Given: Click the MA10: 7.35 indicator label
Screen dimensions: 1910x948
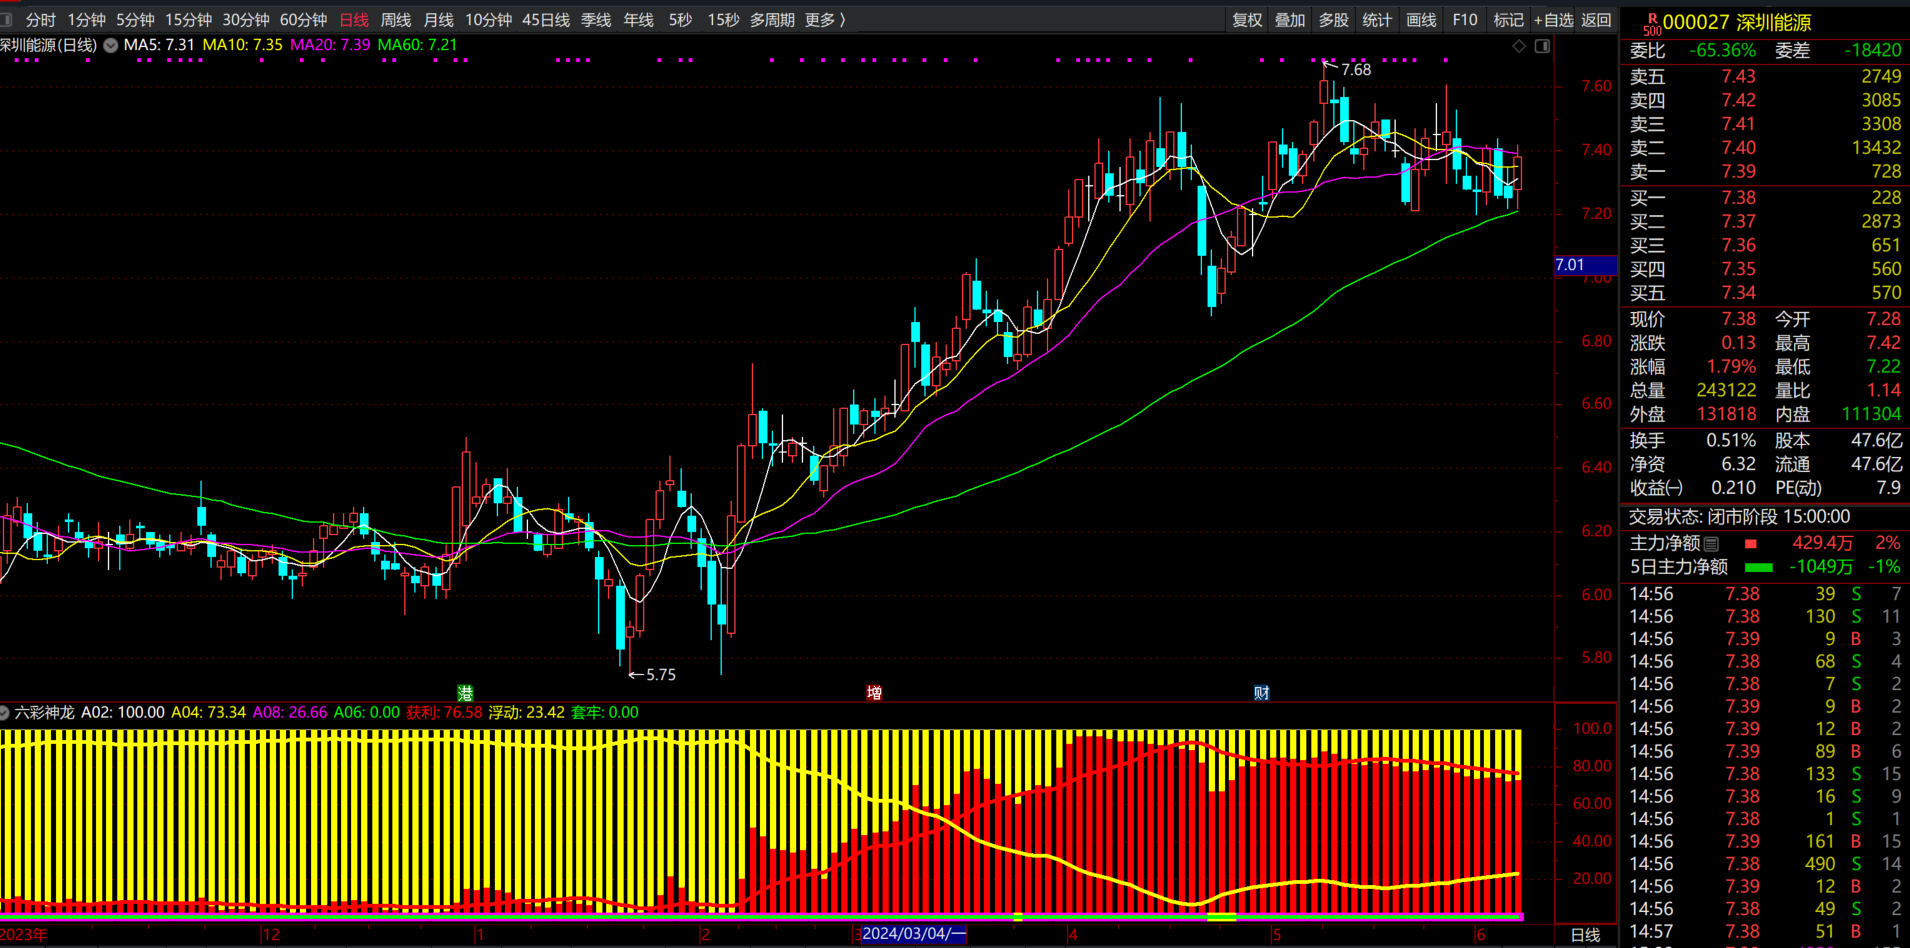Looking at the screenshot, I should coord(242,45).
